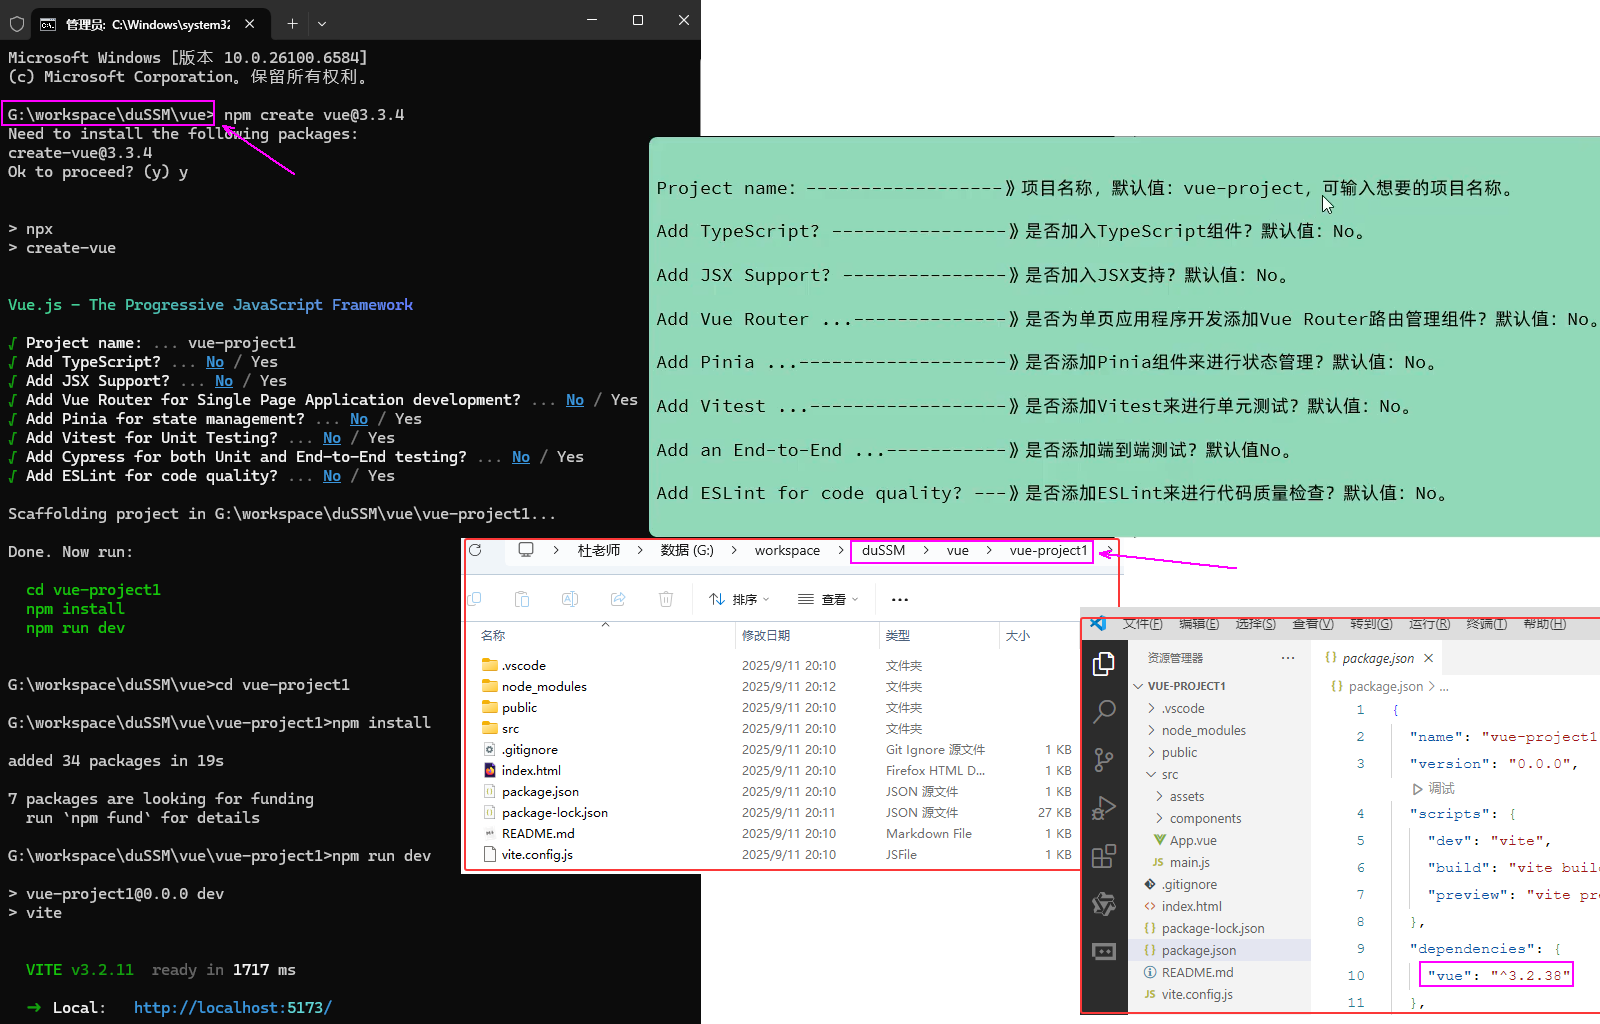Screen dimensions: 1600x1024
Task: Click the workspace breadcrumb in address bar
Action: [787, 550]
